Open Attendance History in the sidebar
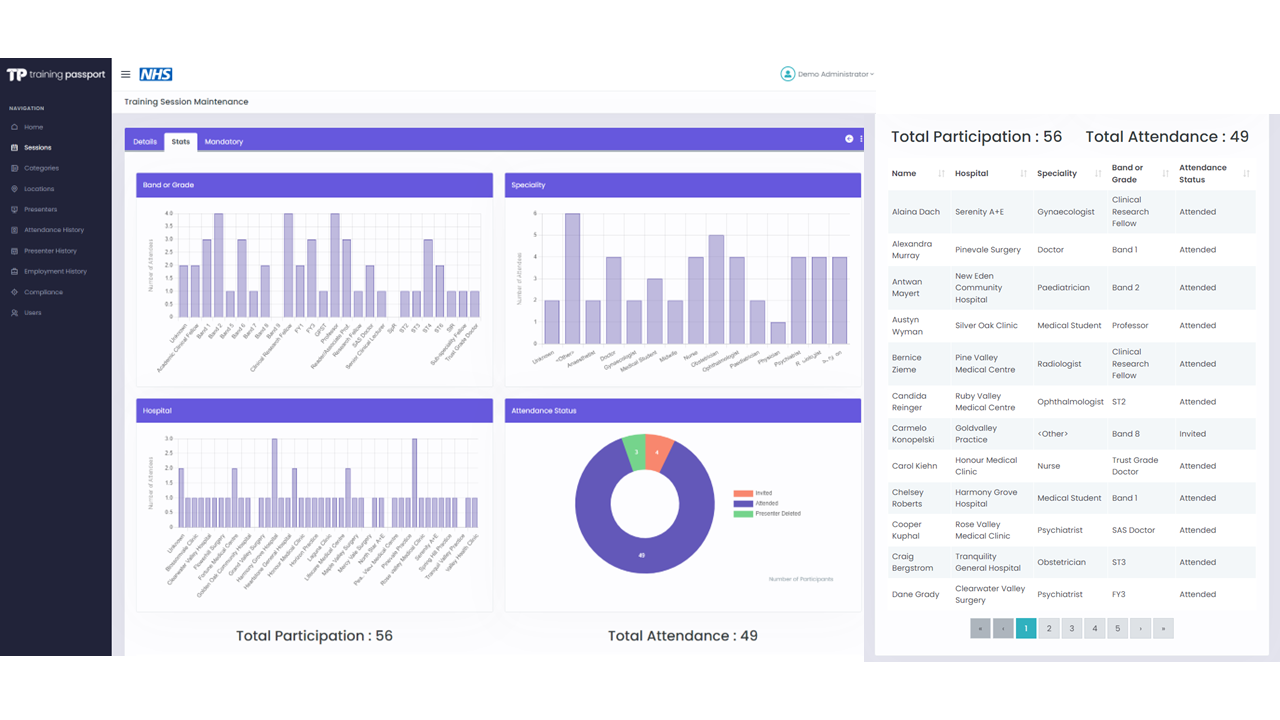 [54, 230]
